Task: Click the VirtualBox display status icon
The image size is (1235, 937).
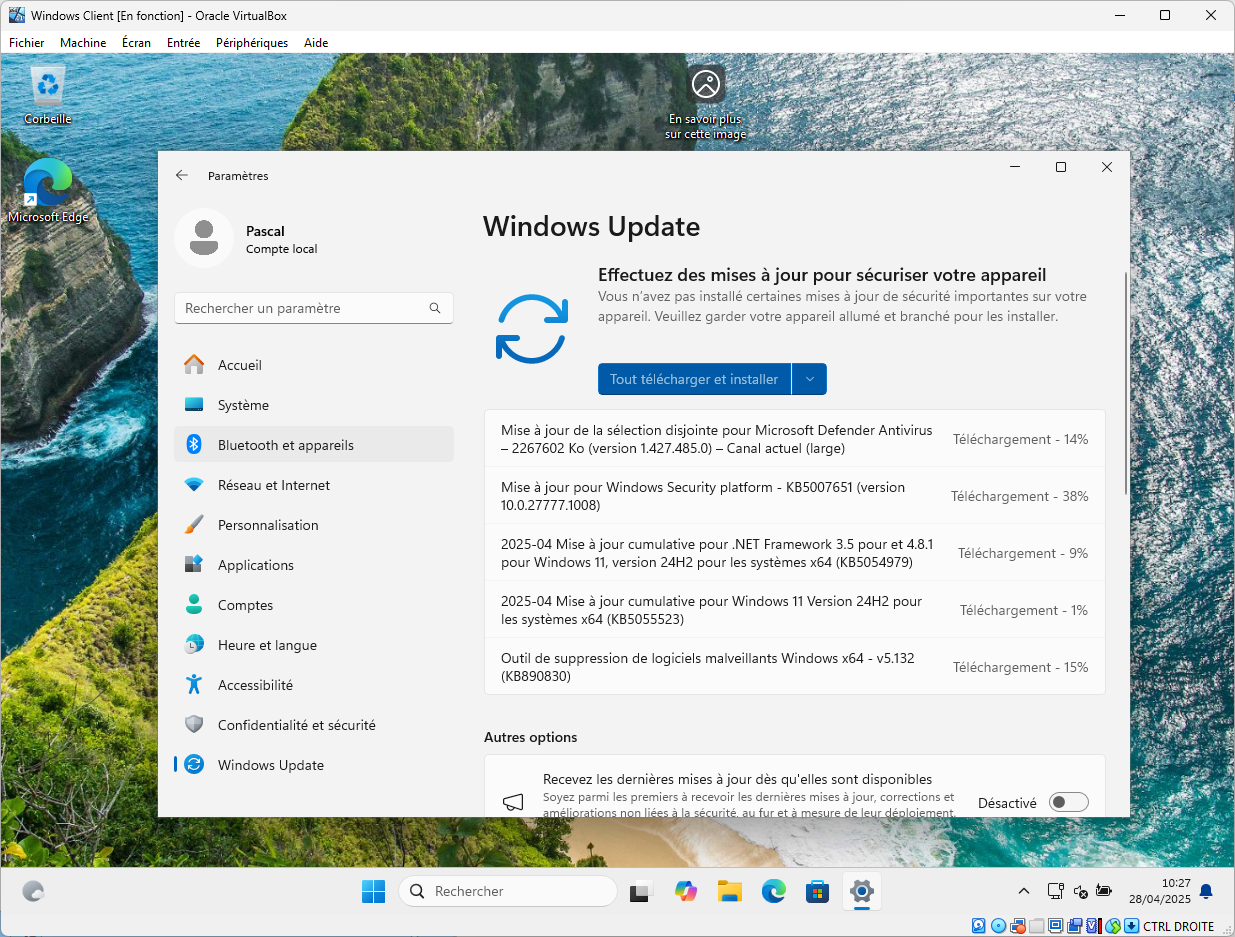Action: [1056, 926]
